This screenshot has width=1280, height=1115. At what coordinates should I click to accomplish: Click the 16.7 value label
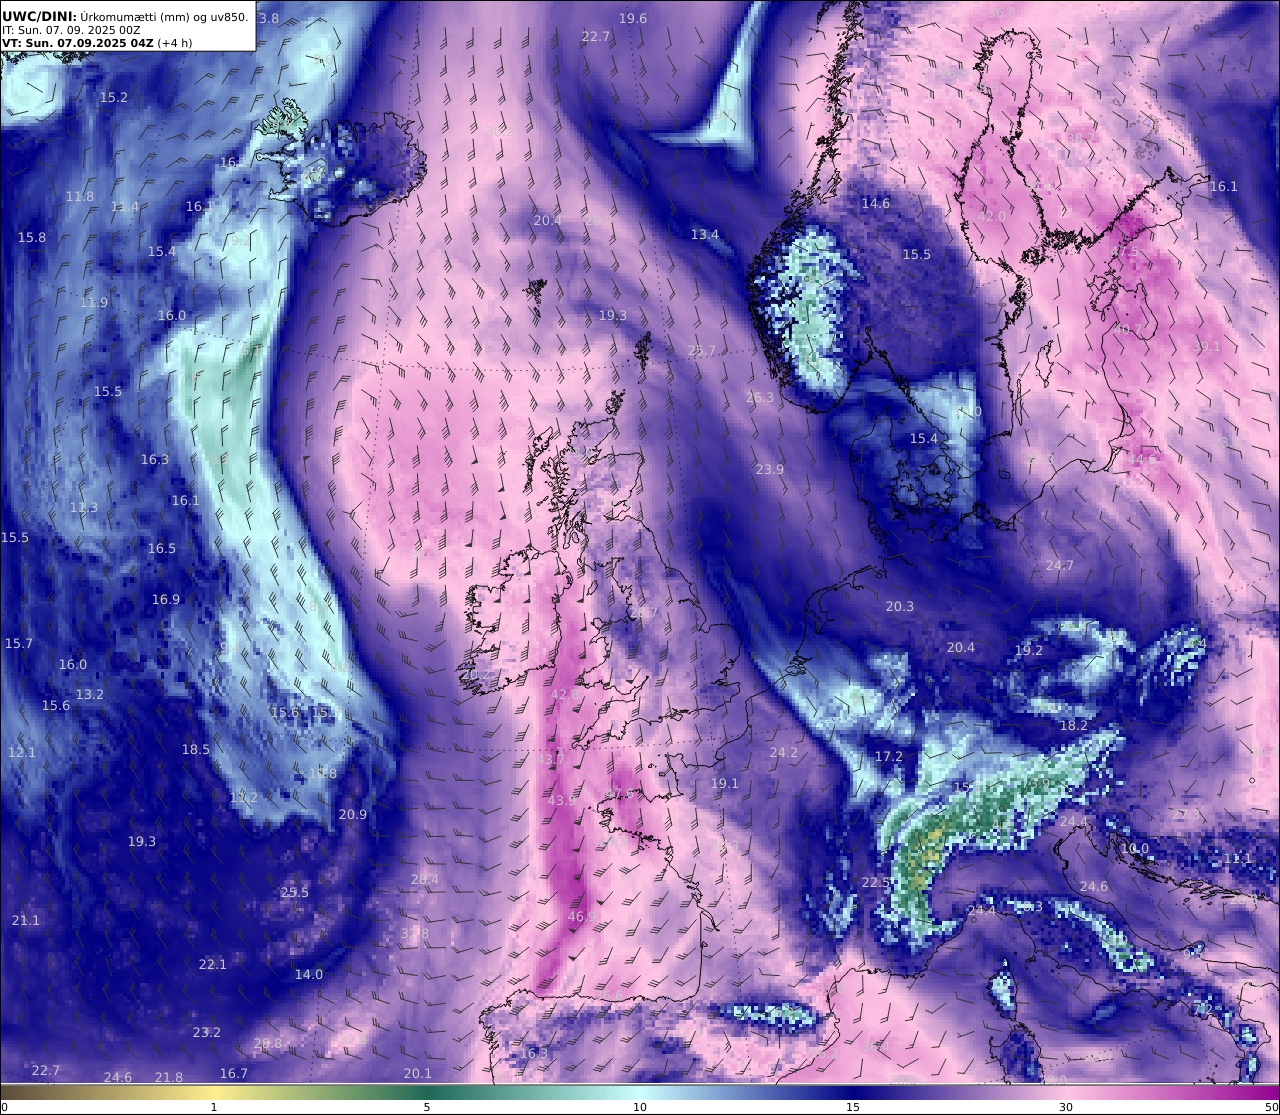coord(234,1074)
